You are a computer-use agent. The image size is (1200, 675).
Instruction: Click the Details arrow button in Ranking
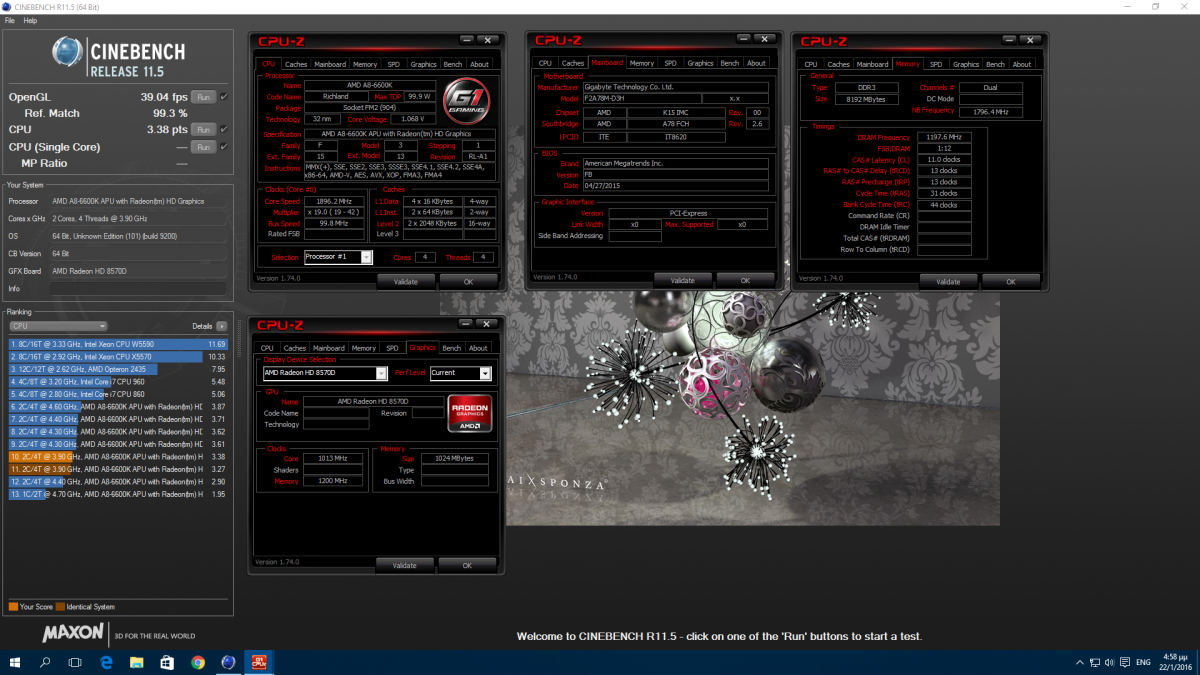coord(221,326)
